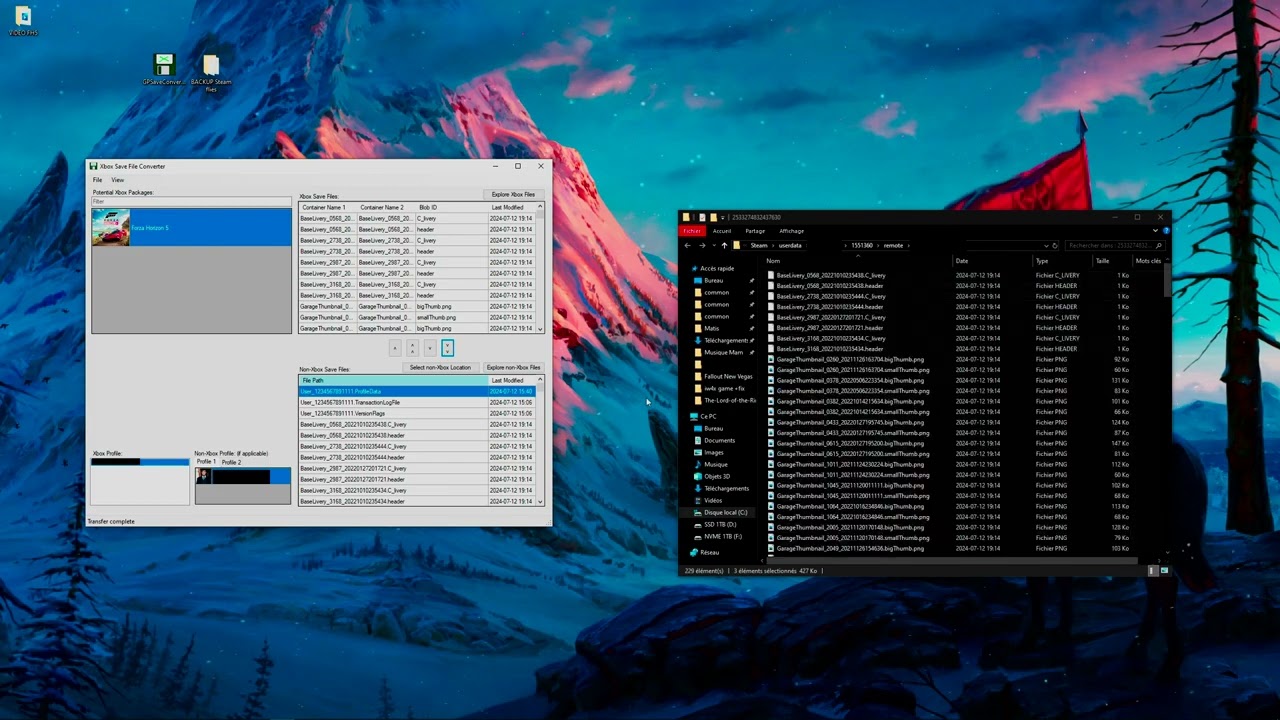Expand the path chevron after Steam
Viewport: 1280px width, 720px height.
(x=772, y=245)
